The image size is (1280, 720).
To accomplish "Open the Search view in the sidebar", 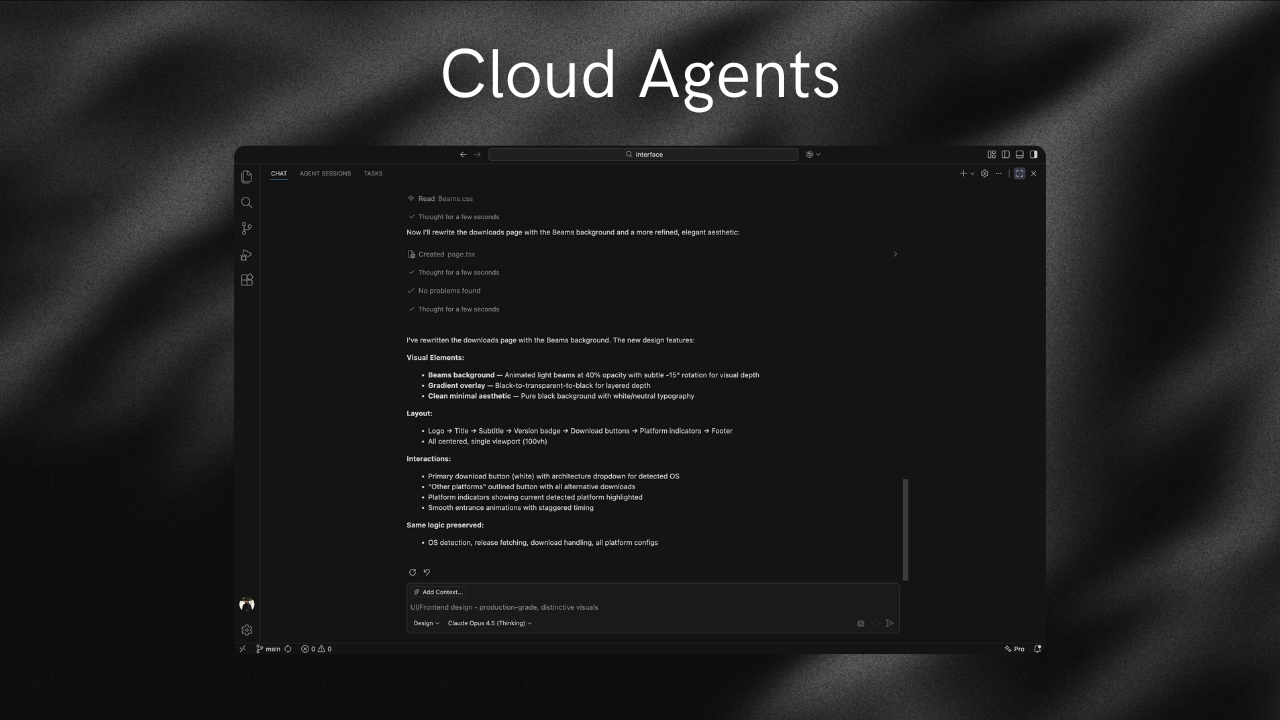I will coord(246,202).
